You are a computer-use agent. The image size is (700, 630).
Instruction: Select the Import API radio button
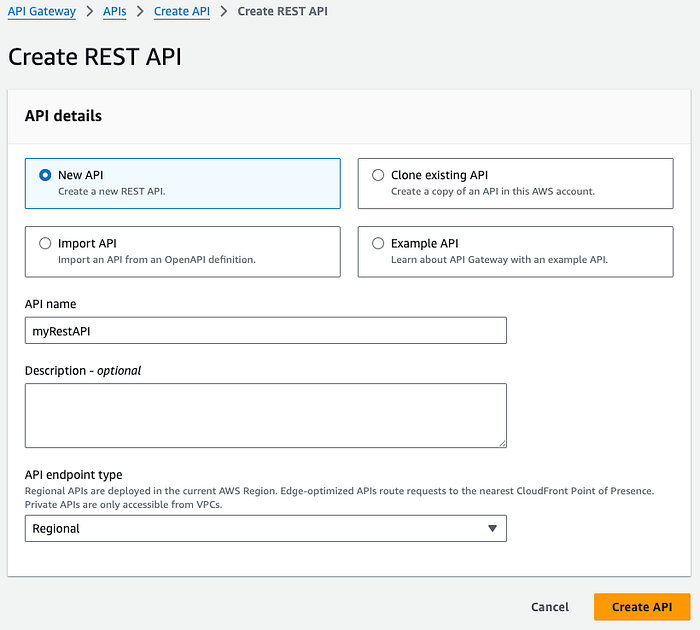coord(45,243)
